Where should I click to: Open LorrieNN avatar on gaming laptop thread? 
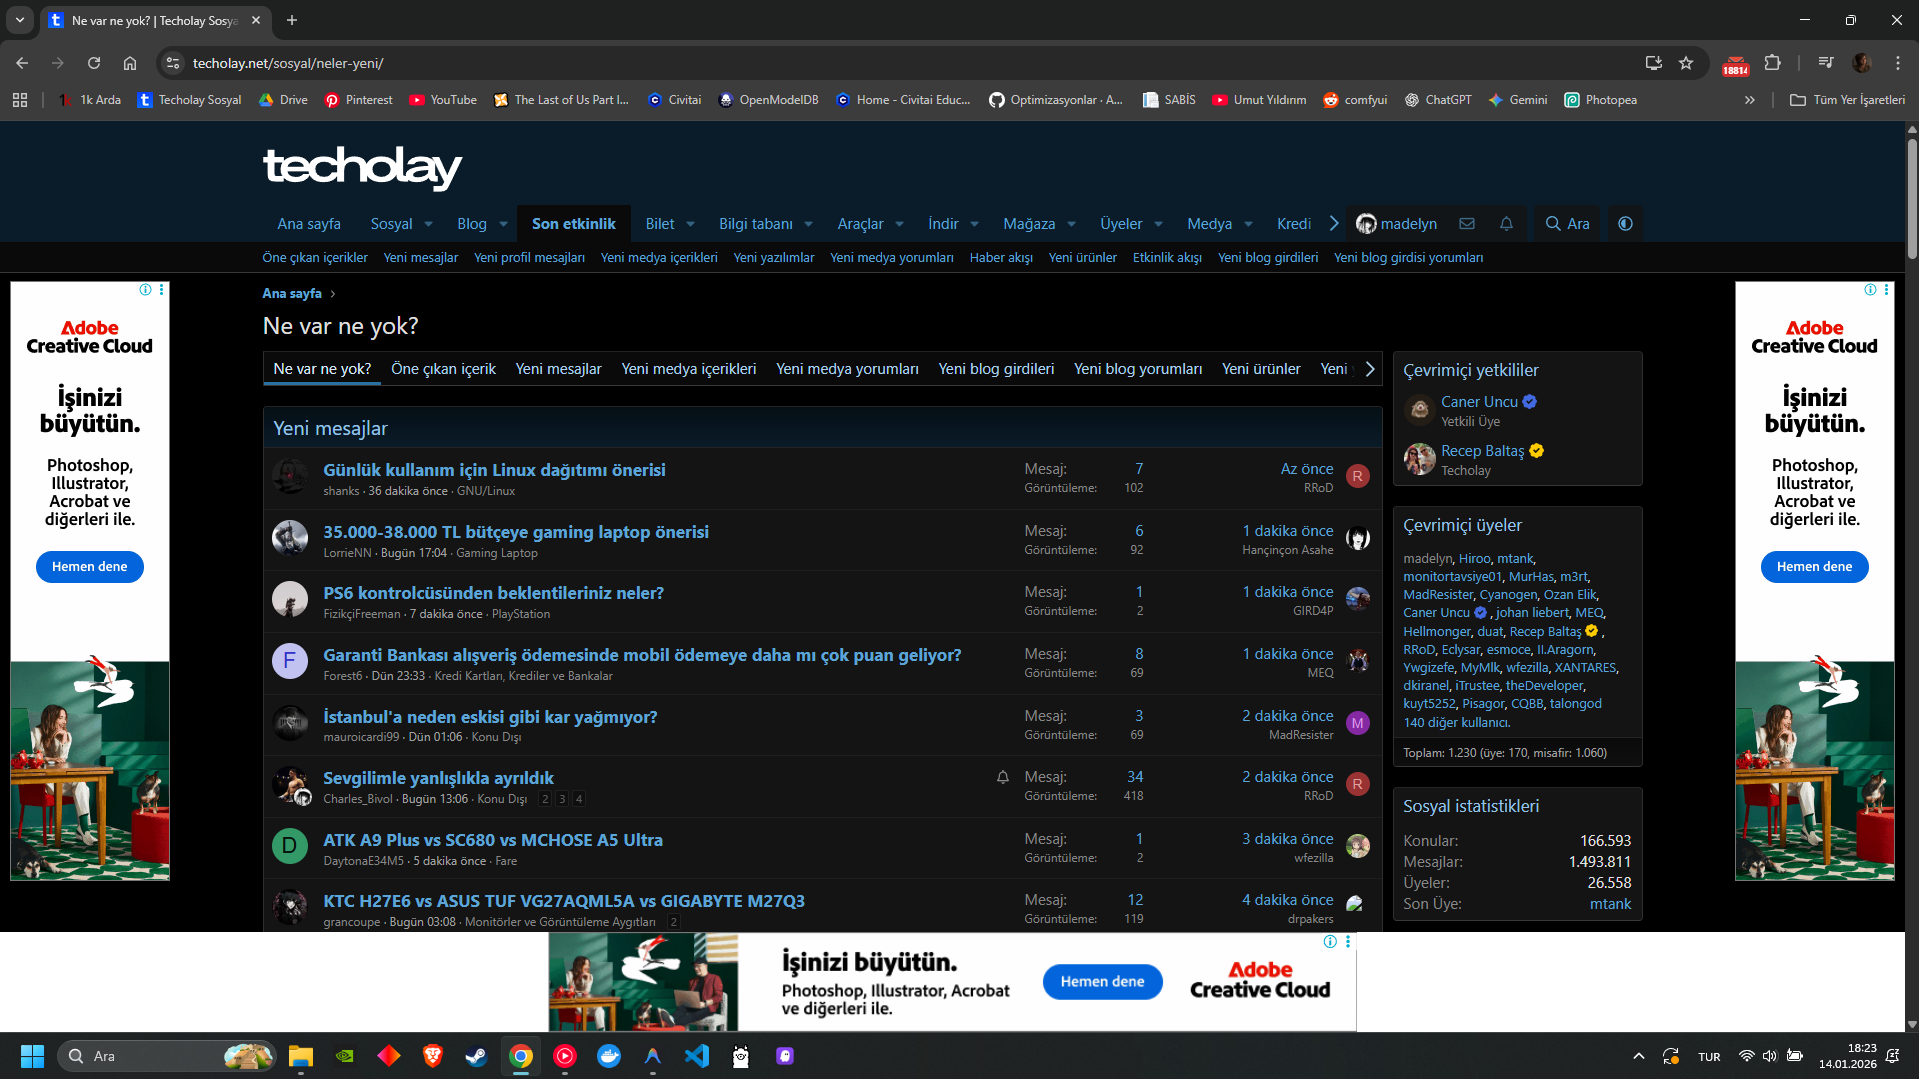click(x=290, y=538)
